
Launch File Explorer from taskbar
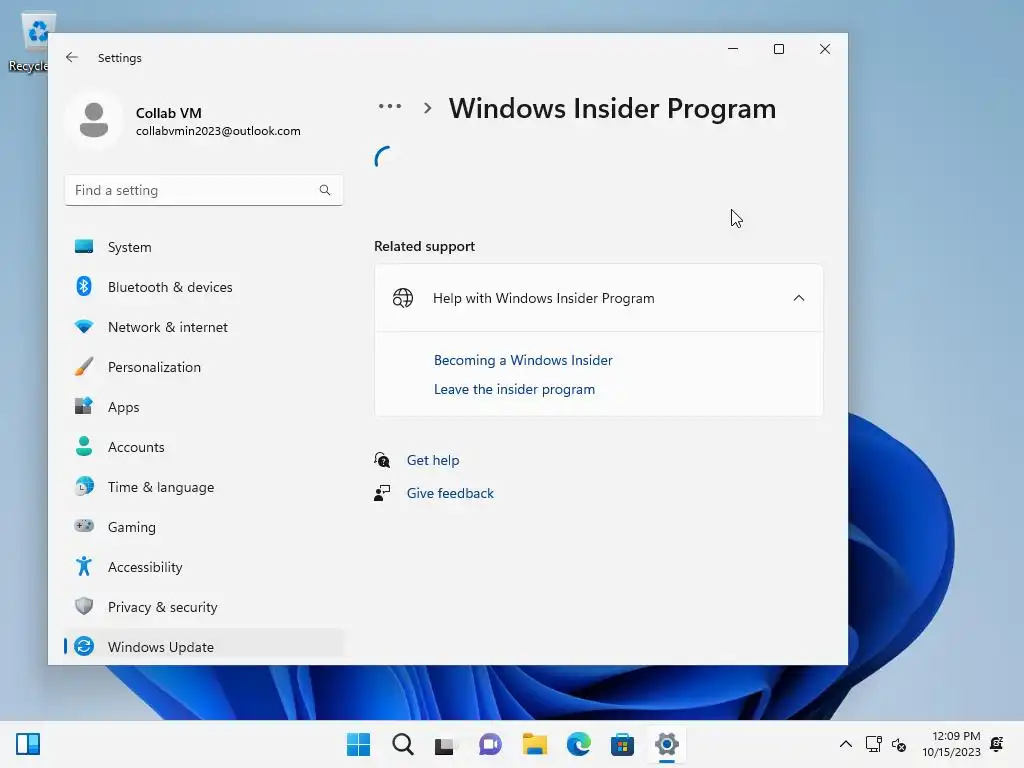[x=534, y=744]
